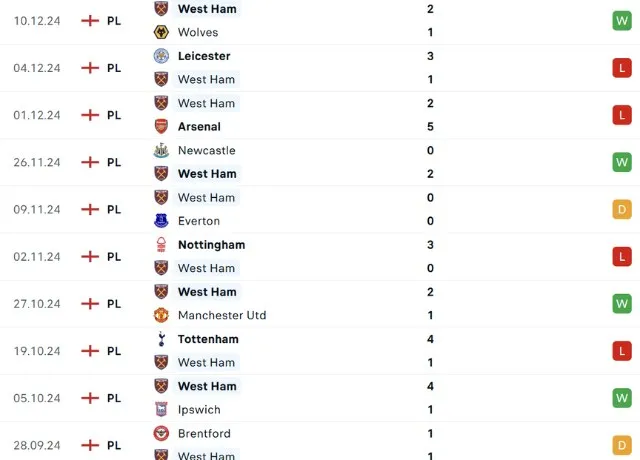The width and height of the screenshot is (640, 460).
Task: Click the Nottingham score of 3
Action: coord(430,244)
